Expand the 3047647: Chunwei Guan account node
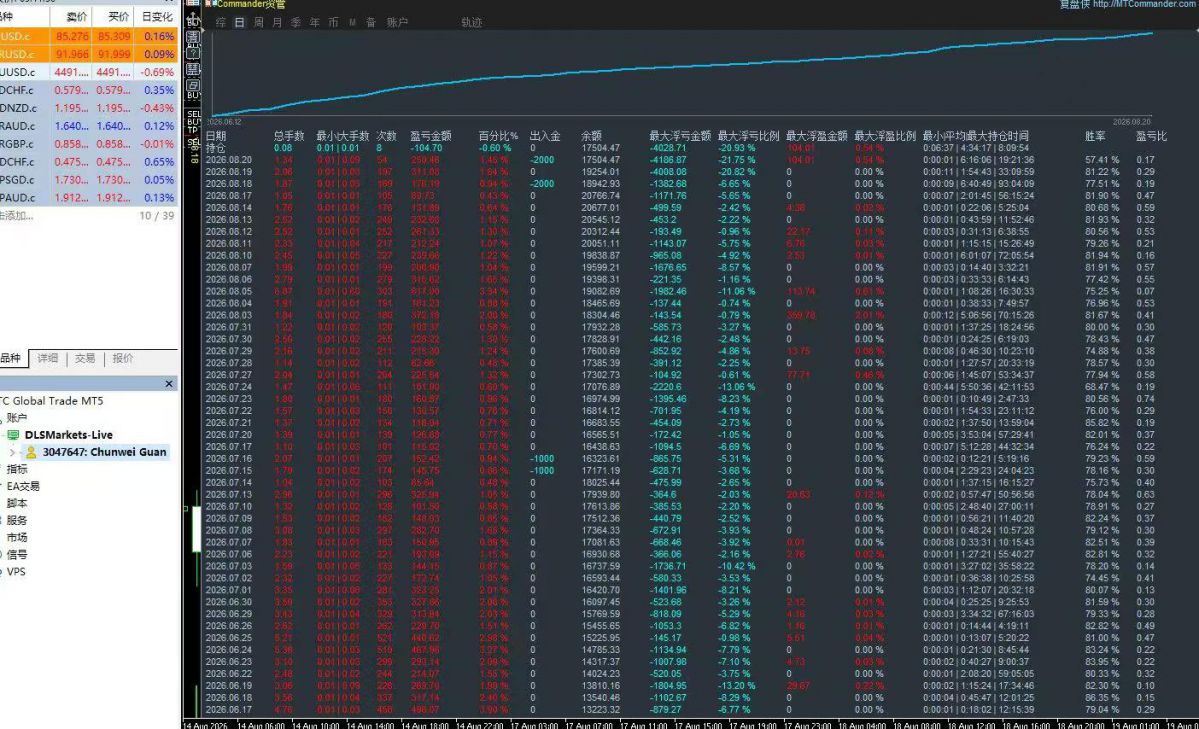This screenshot has height=729, width=1199. tap(12, 452)
